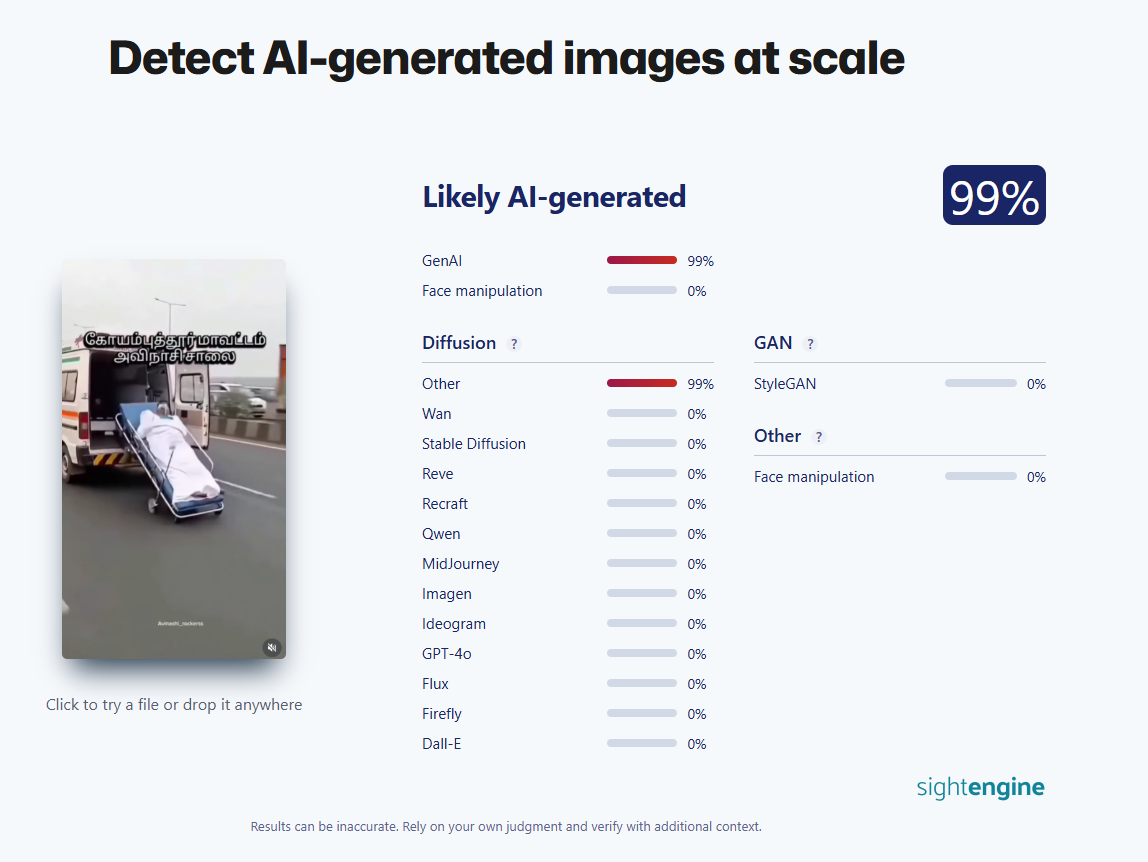This screenshot has height=862, width=1148.
Task: Click the GenAI 99% progress bar
Action: coord(641,261)
